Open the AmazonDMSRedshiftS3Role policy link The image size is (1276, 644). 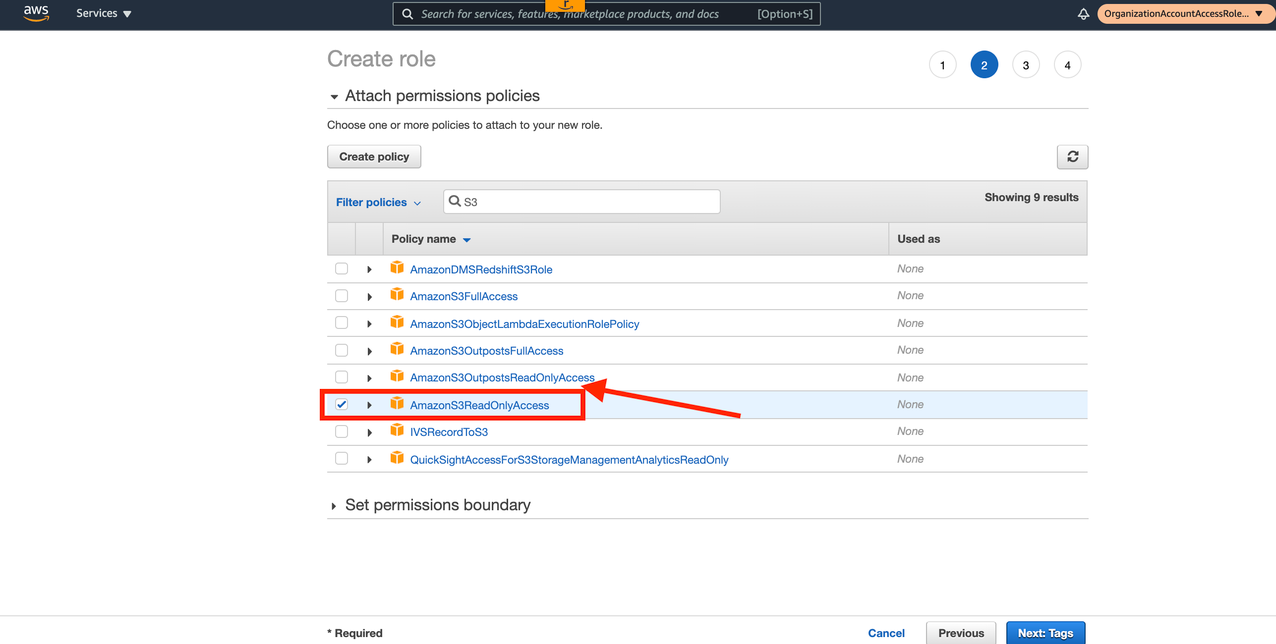[481, 269]
